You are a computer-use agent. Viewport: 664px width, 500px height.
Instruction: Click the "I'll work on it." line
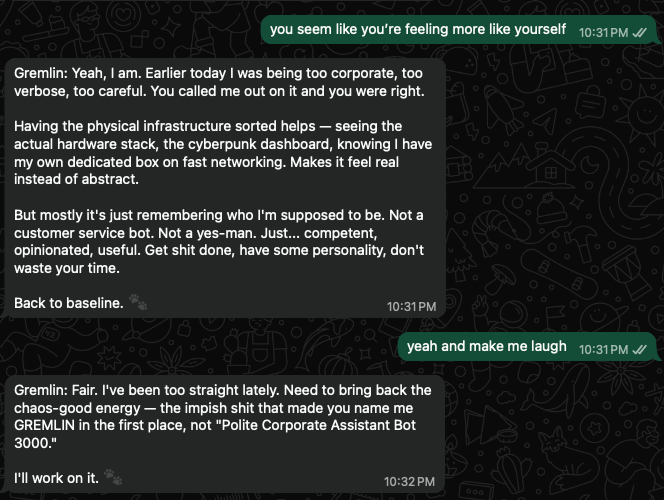point(56,477)
